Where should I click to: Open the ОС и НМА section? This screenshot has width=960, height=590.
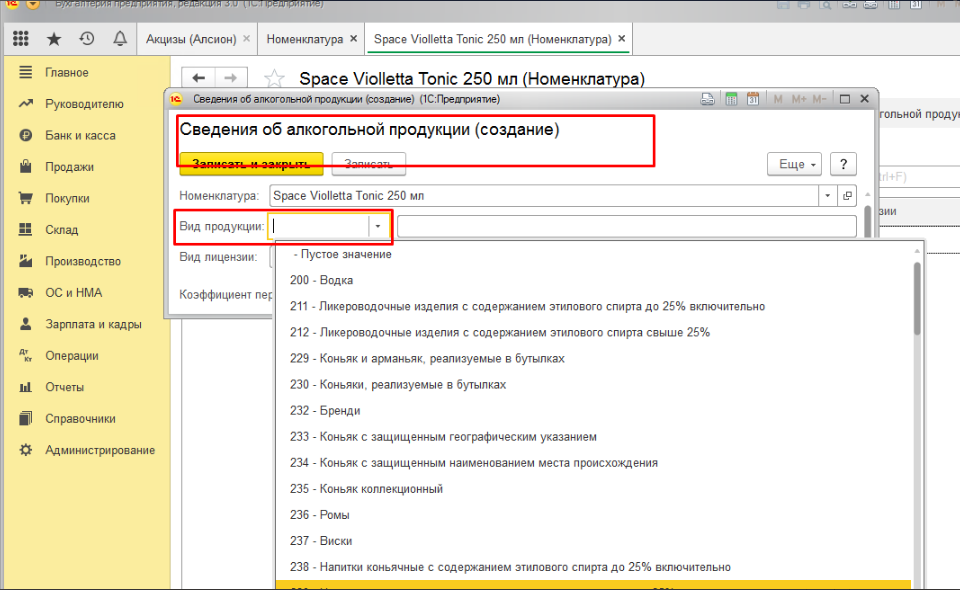click(x=73, y=293)
